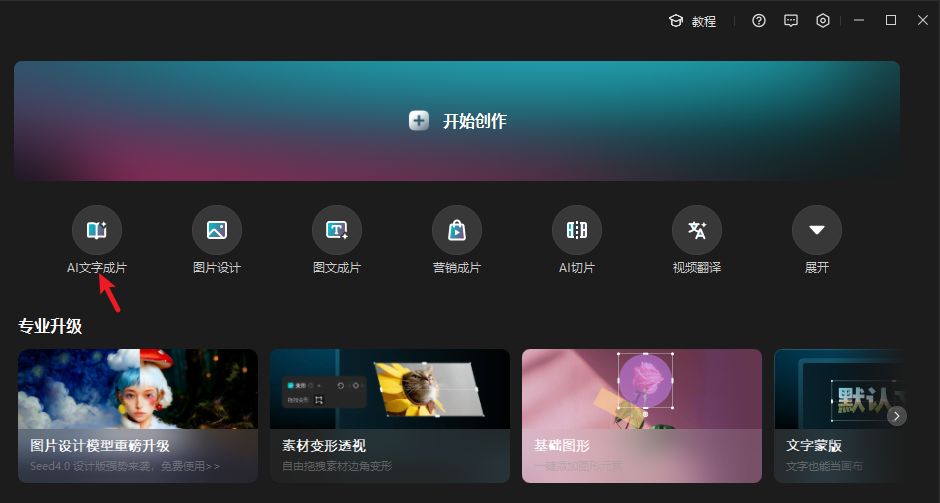The width and height of the screenshot is (940, 503).
Task: Open the 素材变形透视 feature card
Action: [x=390, y=415]
